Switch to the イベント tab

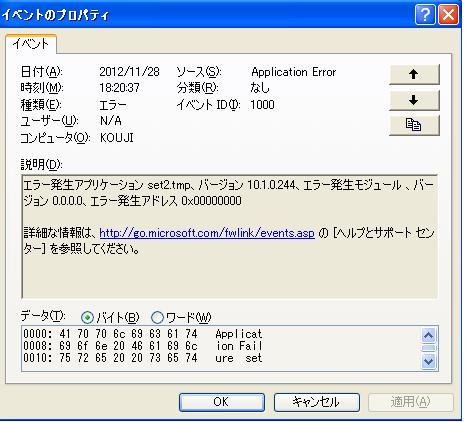coord(31,44)
